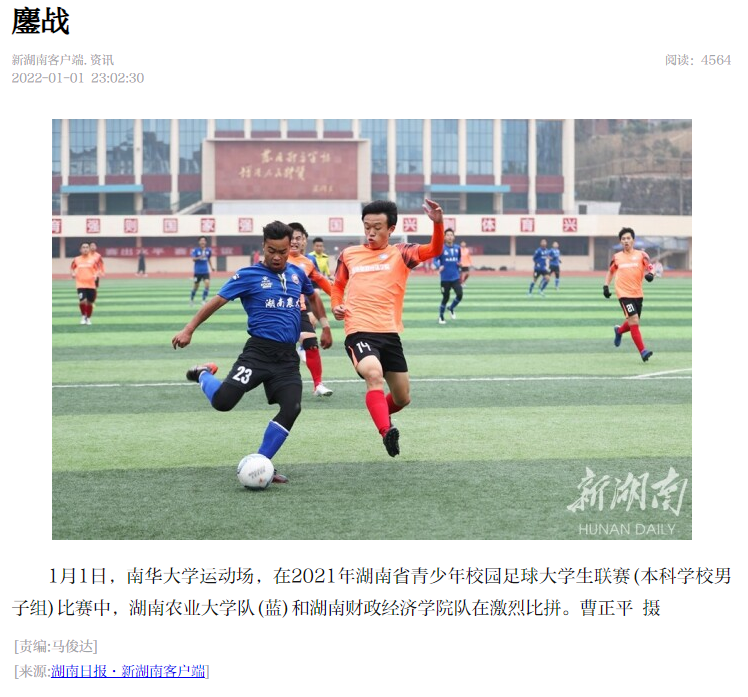Screen dimensions: 748x697
Task: Click the orange player on far left
Action: pyautogui.click(x=86, y=282)
